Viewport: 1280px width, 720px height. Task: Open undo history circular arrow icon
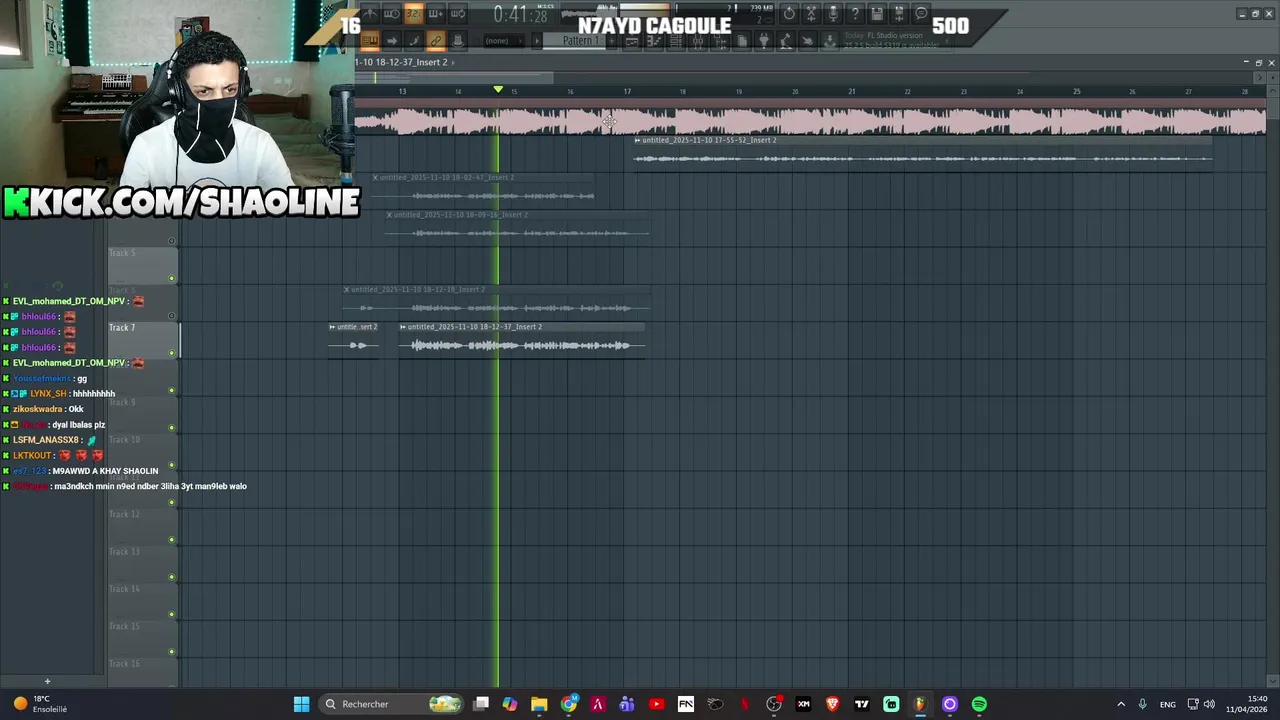click(x=789, y=14)
